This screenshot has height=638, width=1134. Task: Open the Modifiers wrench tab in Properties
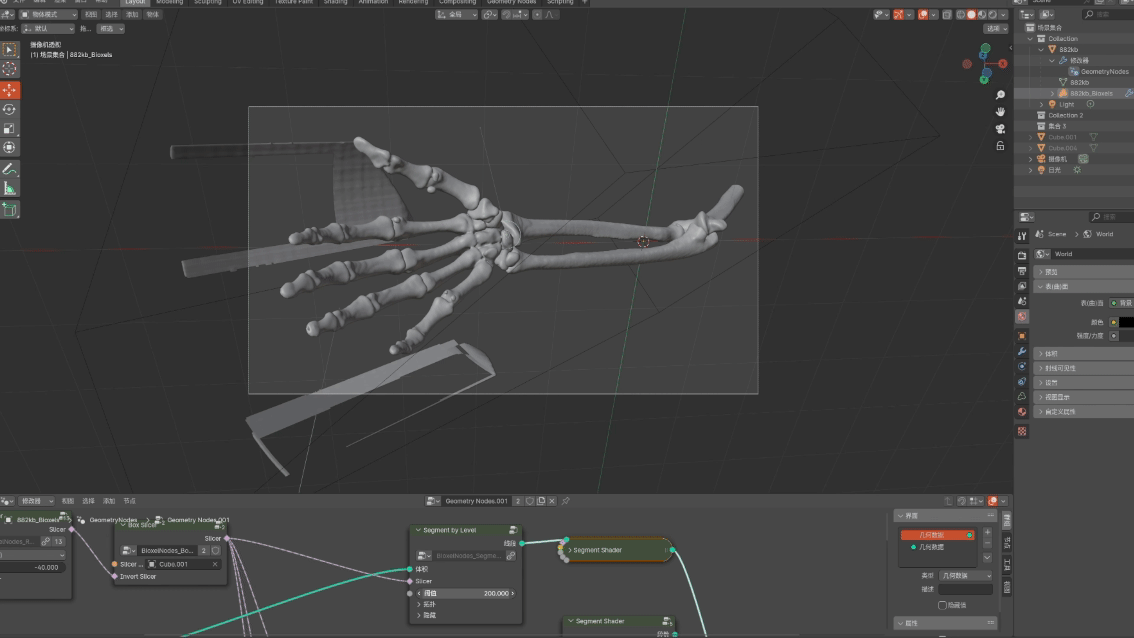pyautogui.click(x=1022, y=351)
